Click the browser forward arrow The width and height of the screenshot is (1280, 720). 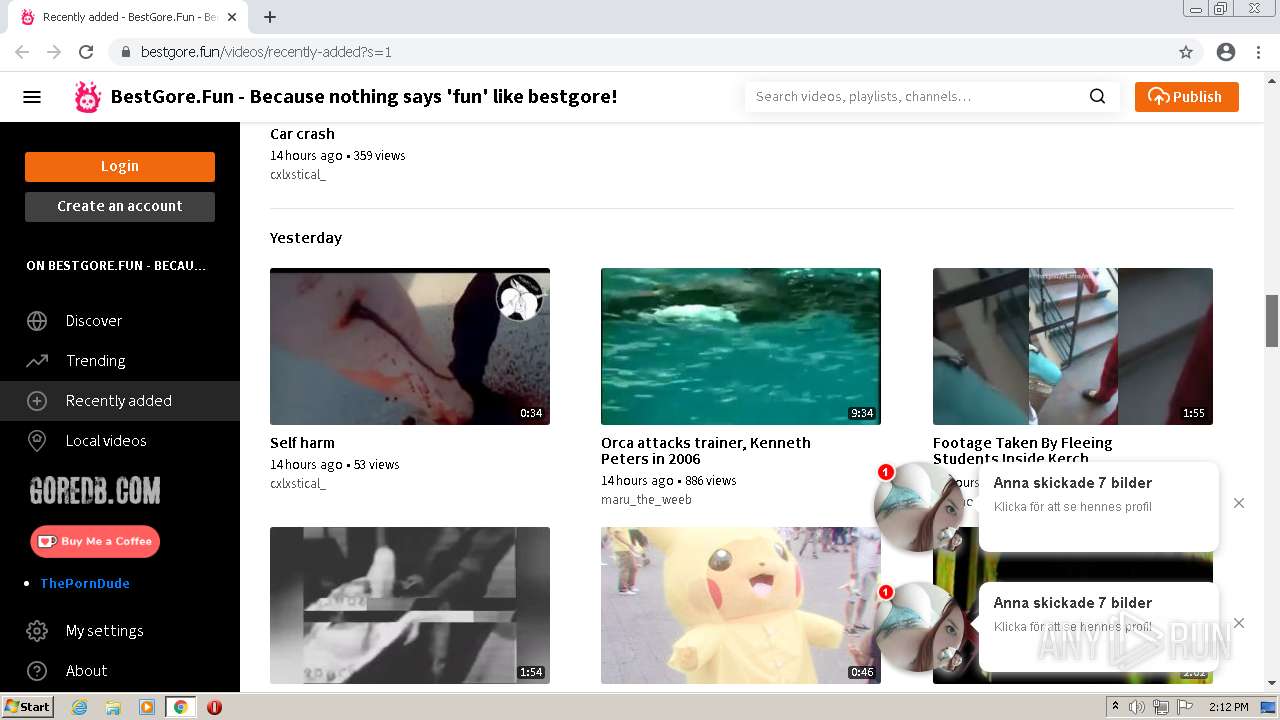pyautogui.click(x=54, y=52)
